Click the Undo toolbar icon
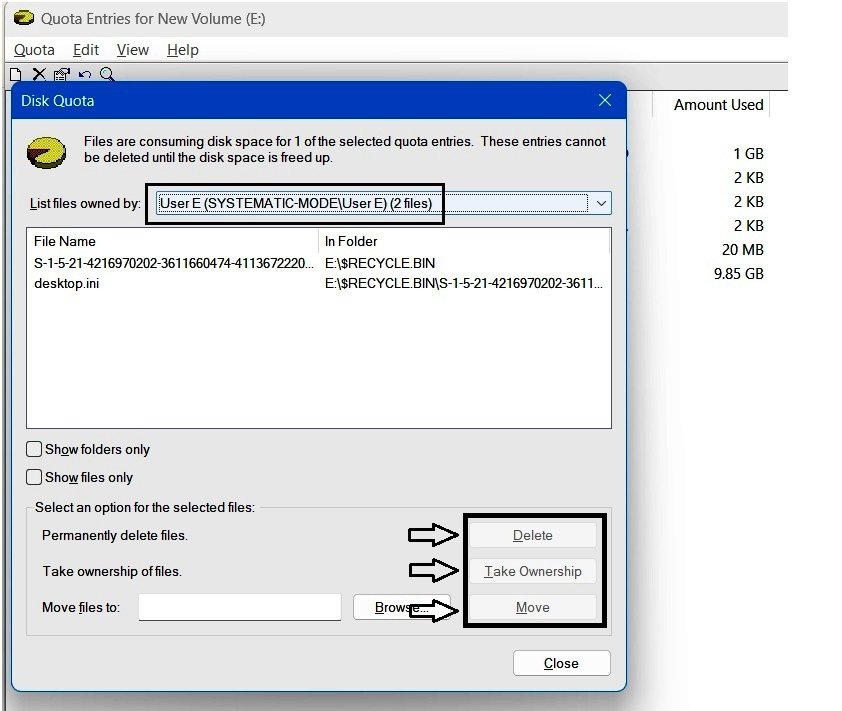The image size is (842, 711). tap(84, 74)
